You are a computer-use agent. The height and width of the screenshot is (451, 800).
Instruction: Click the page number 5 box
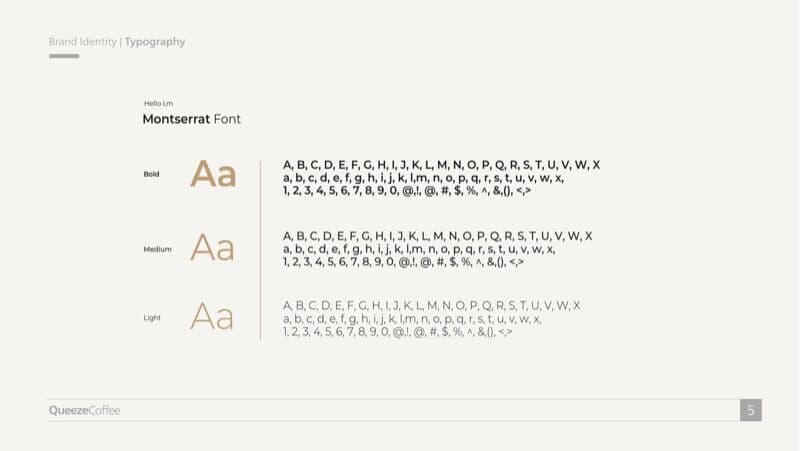pos(751,410)
